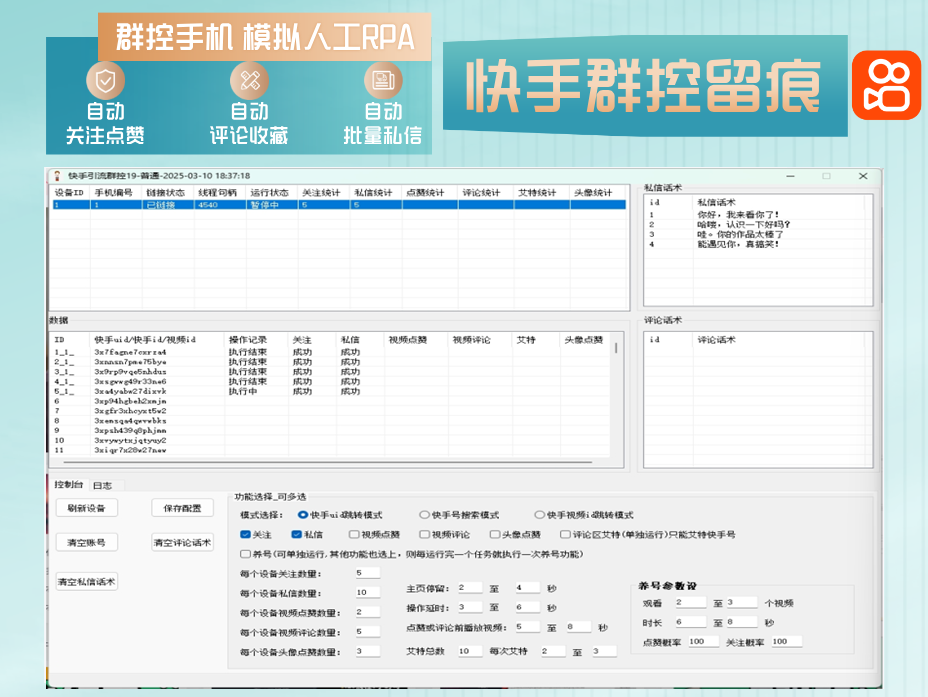Select 快手uid跳转模式 radio button
The image size is (928, 697).
click(303, 515)
